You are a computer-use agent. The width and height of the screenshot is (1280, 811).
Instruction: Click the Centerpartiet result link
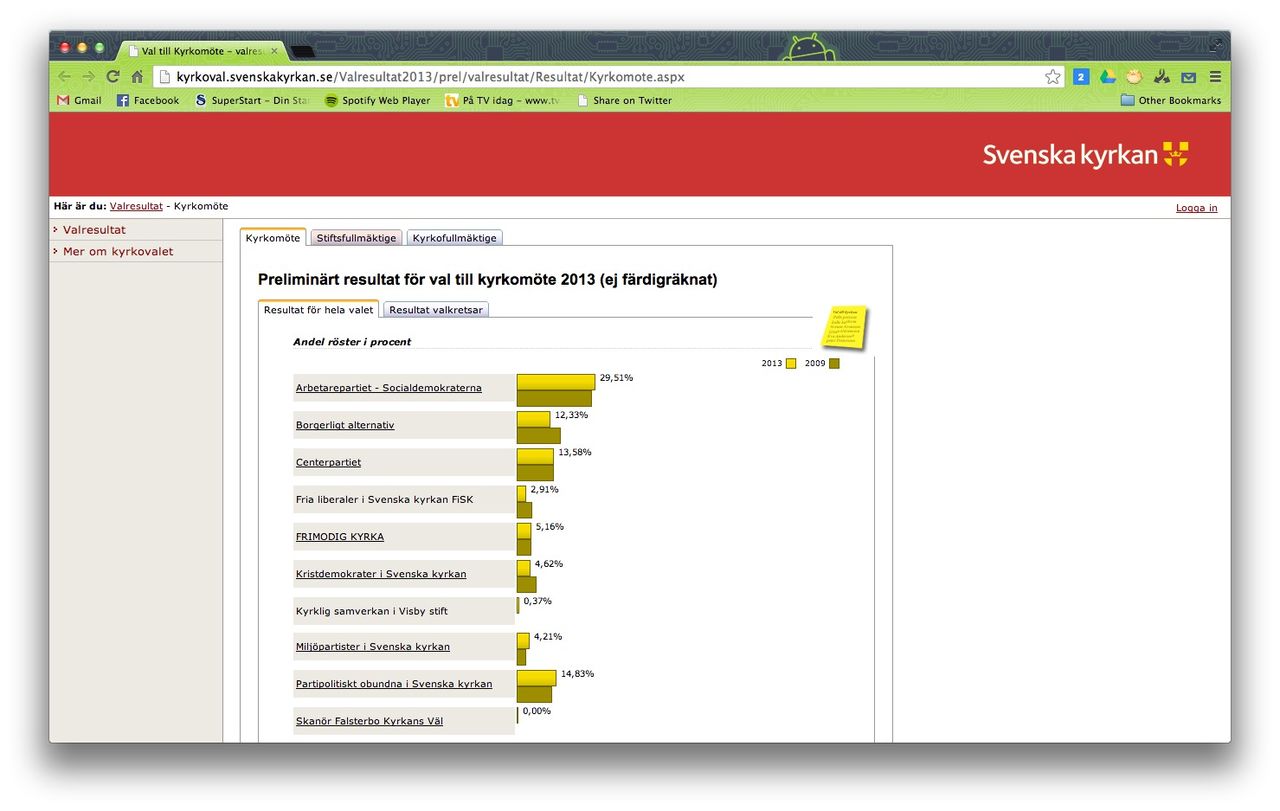[x=328, y=462]
